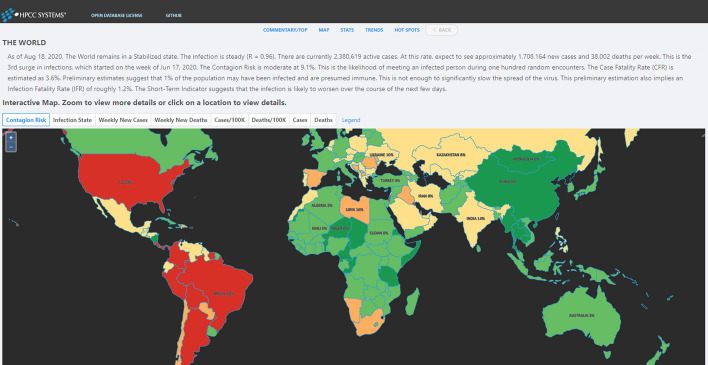Select the Deaths/100K map view
Screen dimensions: 708x365
coord(269,120)
